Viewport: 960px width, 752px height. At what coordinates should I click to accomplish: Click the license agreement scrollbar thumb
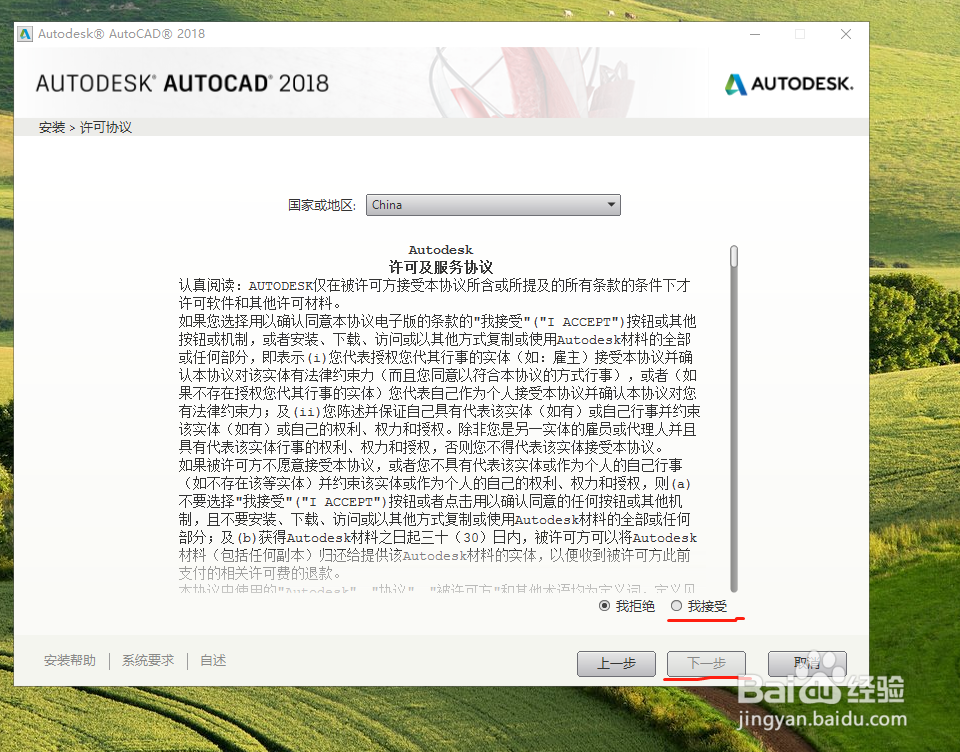[734, 257]
